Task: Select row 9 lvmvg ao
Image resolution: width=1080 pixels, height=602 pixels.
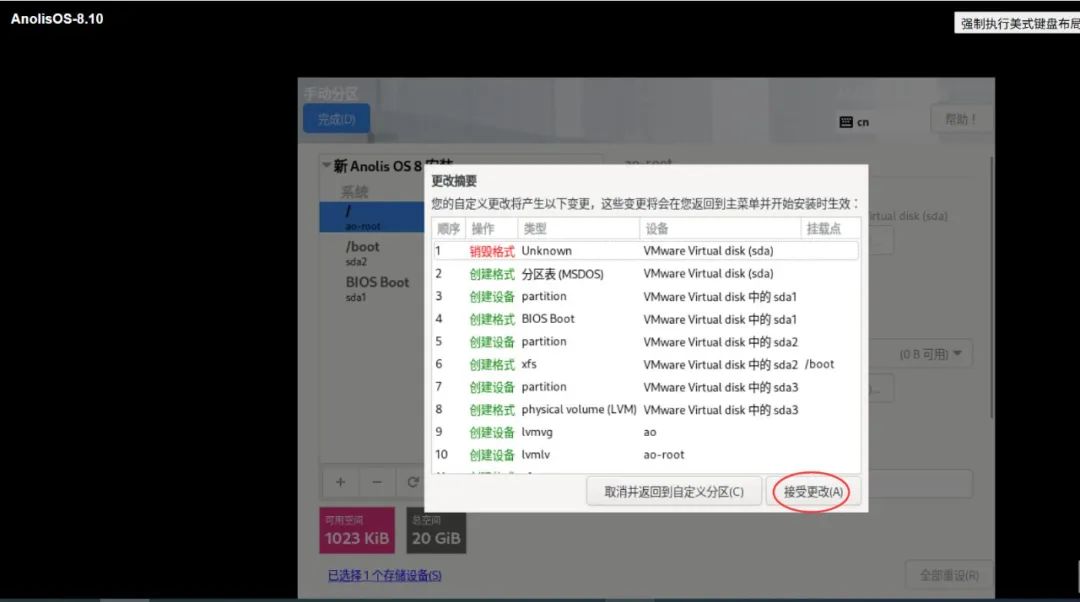Action: point(646,432)
